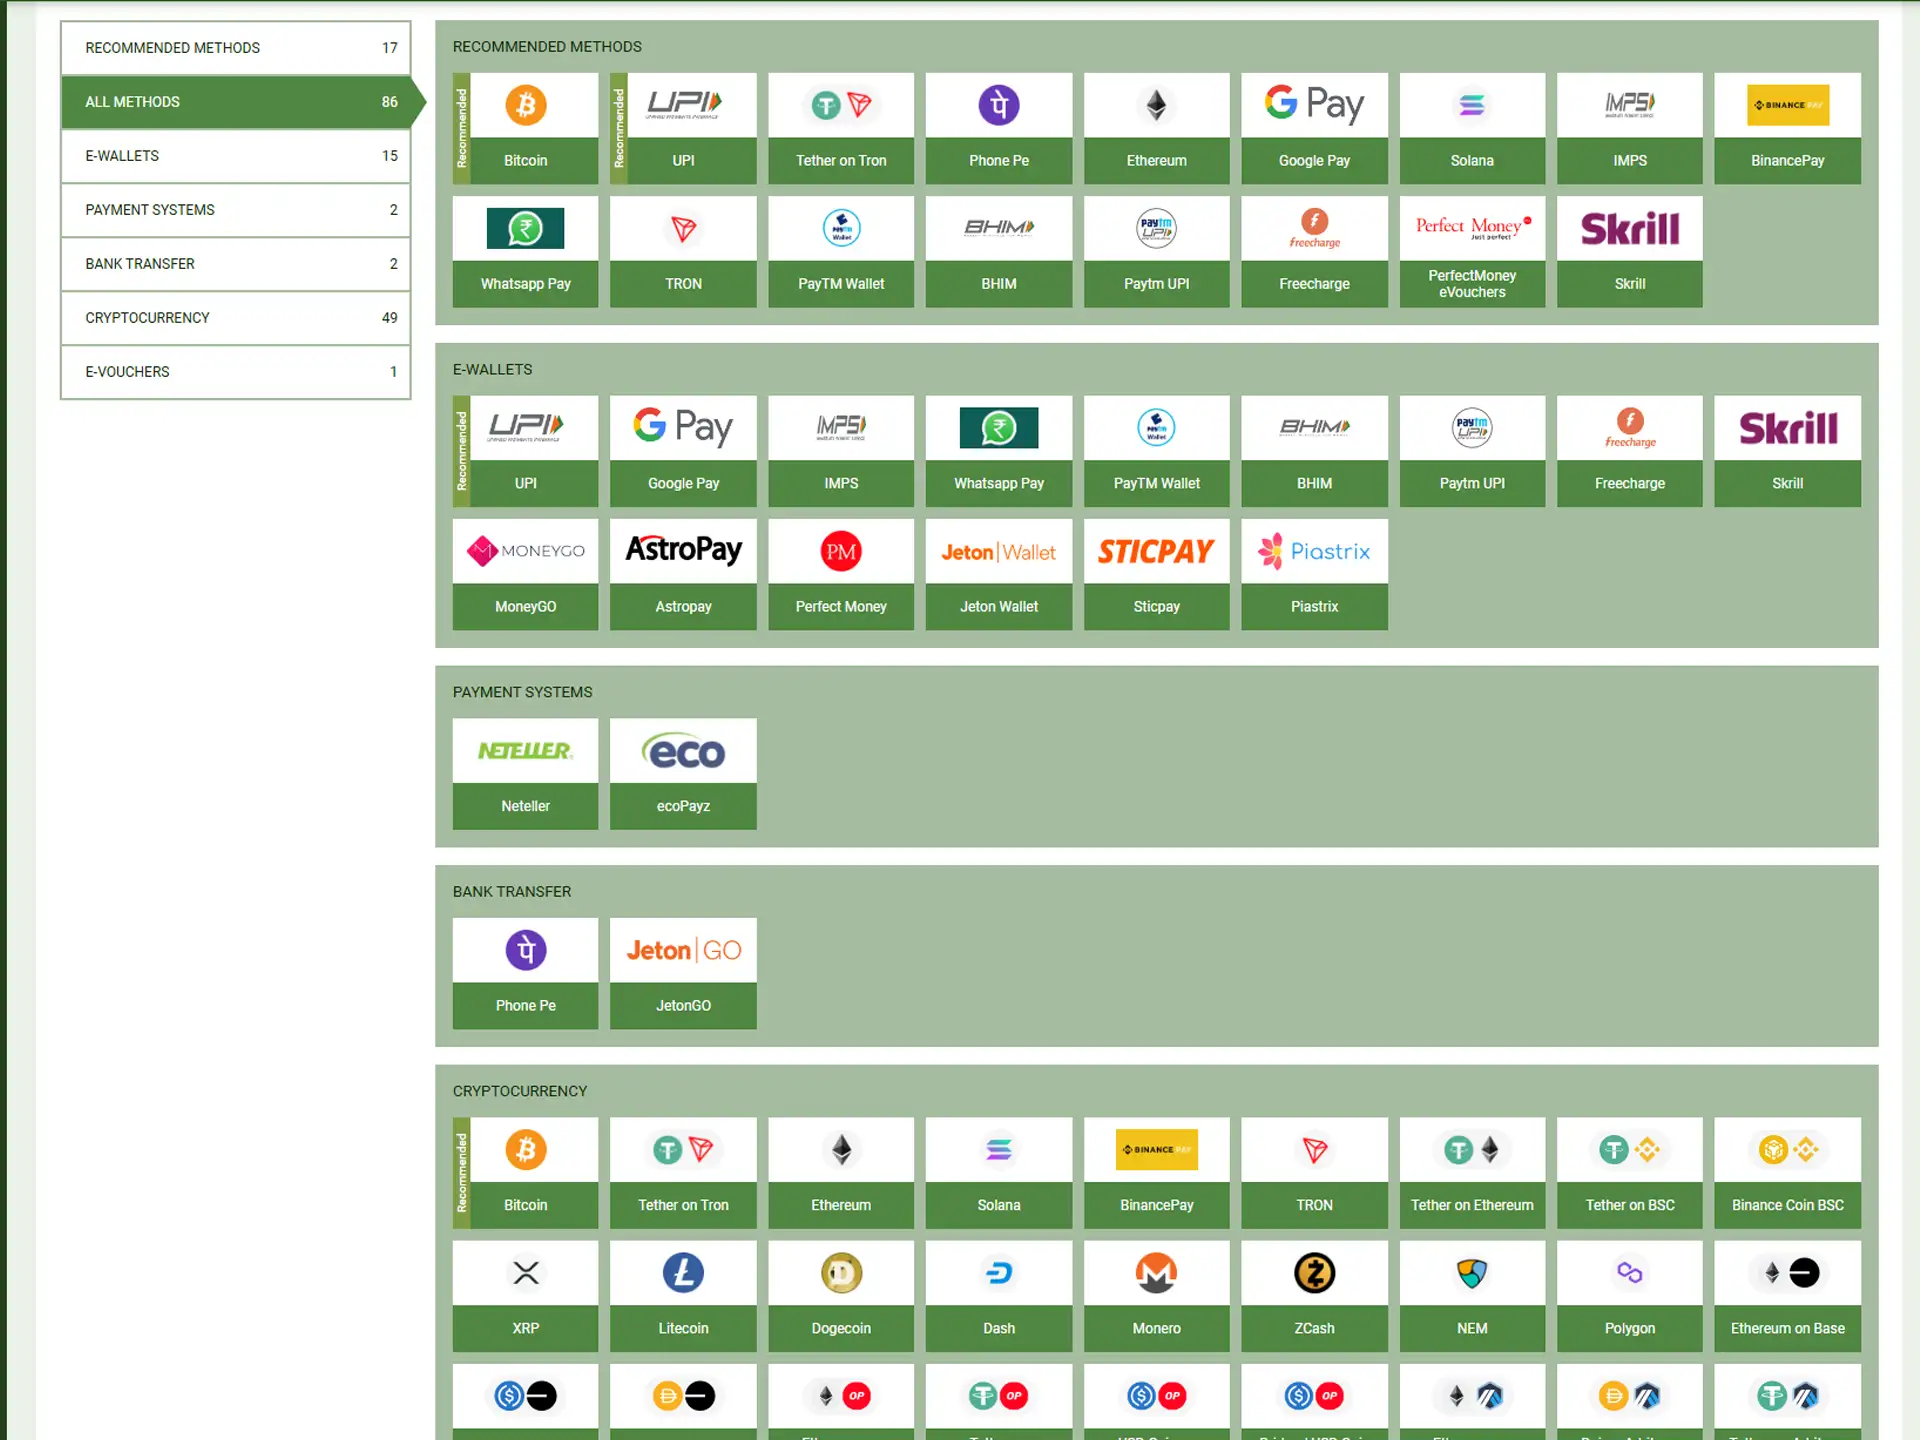
Task: Choose Piastrix e-wallet
Action: click(x=1314, y=574)
